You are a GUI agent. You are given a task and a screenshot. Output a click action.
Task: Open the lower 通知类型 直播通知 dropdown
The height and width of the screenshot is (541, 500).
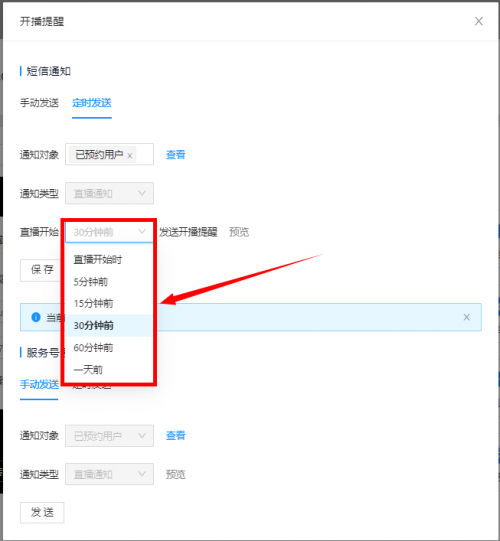coord(109,474)
